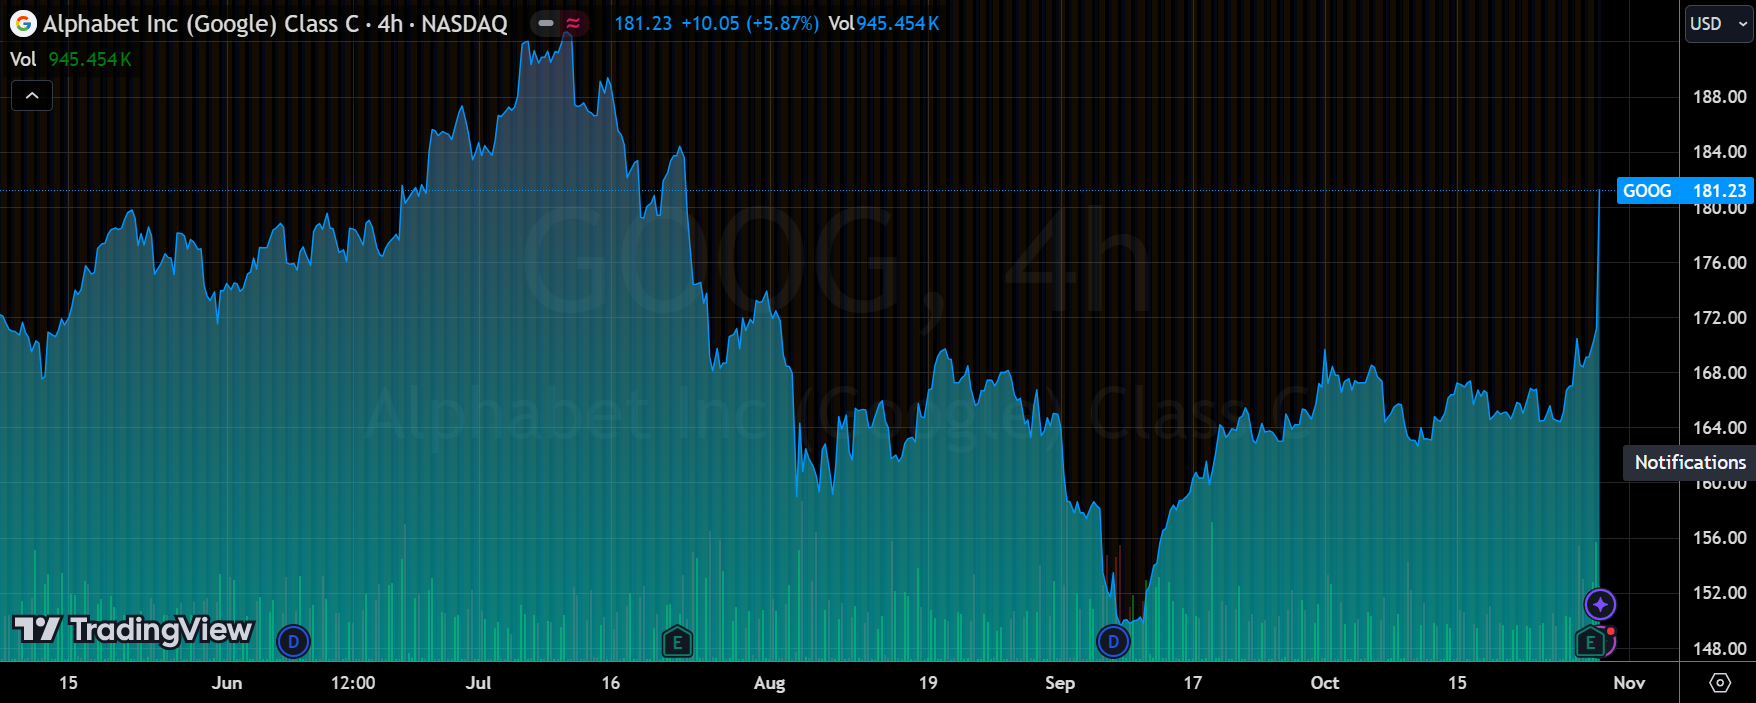Click the 152.00 price axis label
1756x703 pixels.
click(1720, 593)
